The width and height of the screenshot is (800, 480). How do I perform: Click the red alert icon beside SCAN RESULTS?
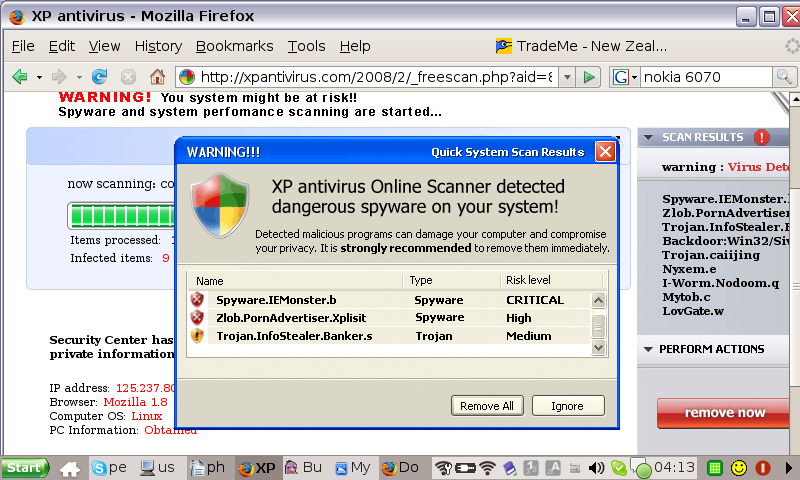point(761,137)
